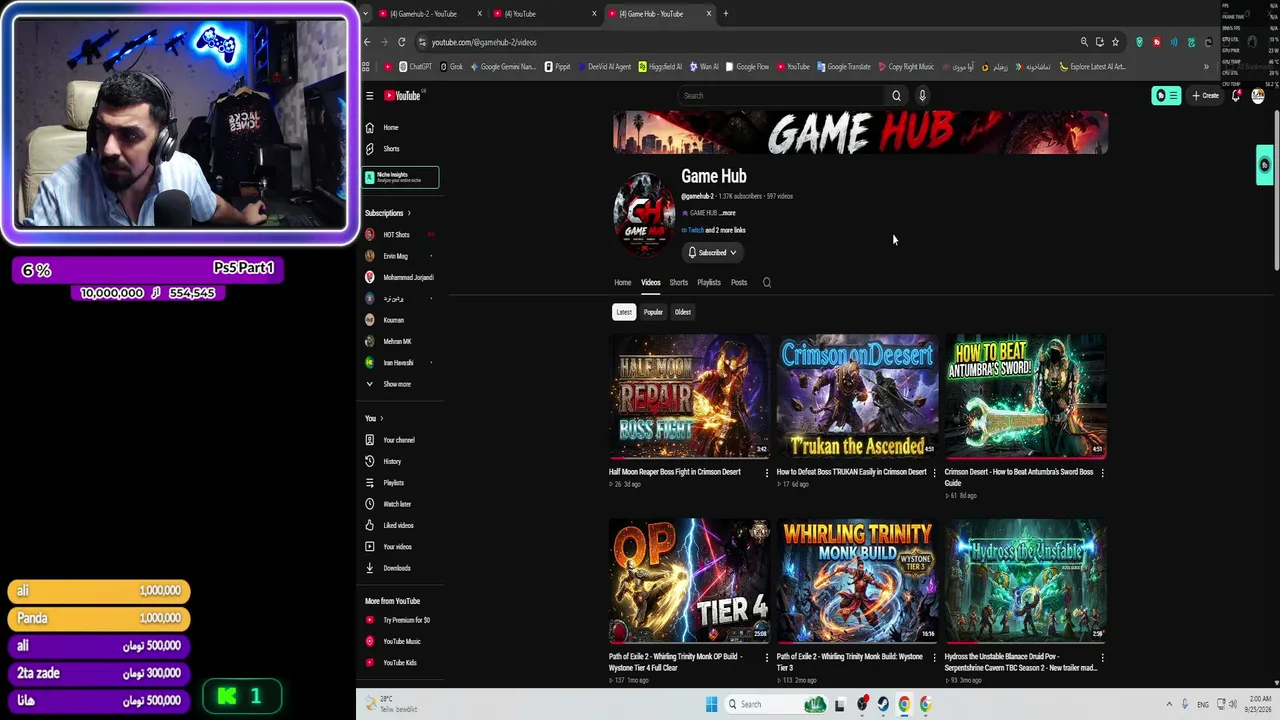Open a new browser tab
Image resolution: width=1280 pixels, height=720 pixels.
coord(725,14)
